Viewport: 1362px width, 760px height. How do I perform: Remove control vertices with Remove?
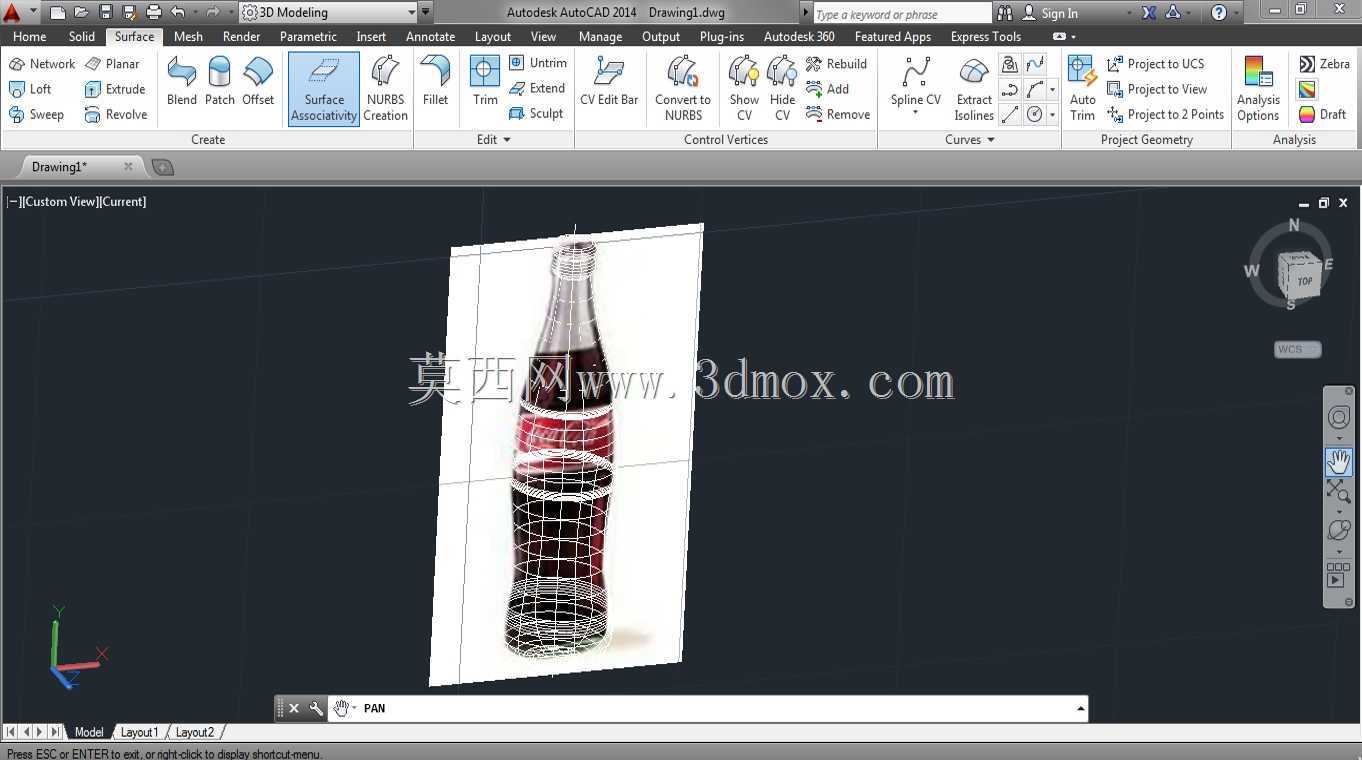838,114
